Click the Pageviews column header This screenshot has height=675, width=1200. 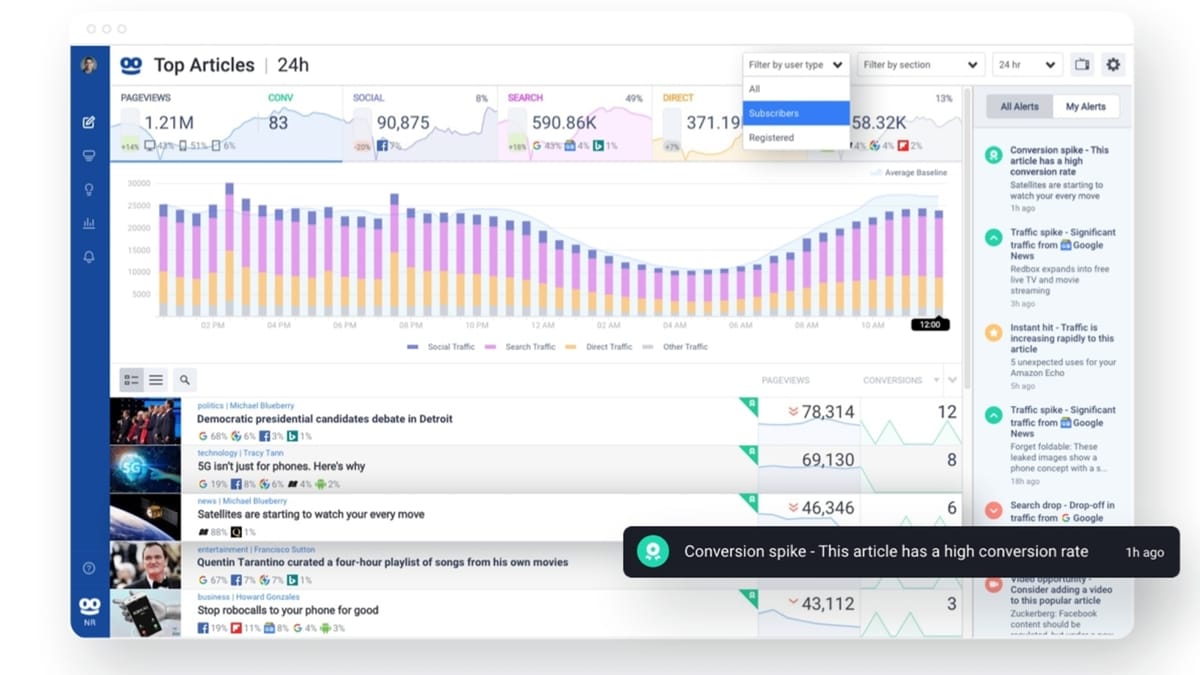click(786, 380)
